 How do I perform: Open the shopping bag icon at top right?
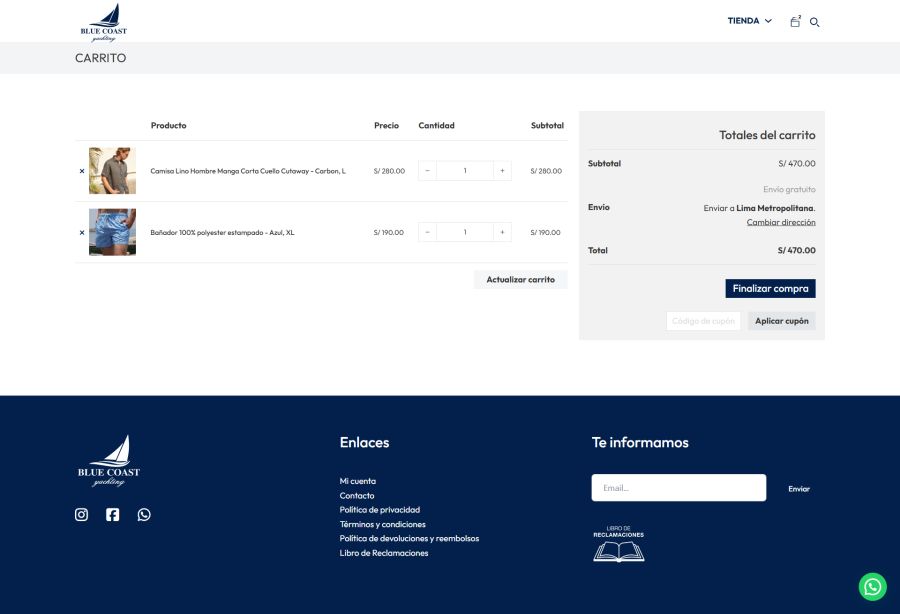click(x=795, y=21)
